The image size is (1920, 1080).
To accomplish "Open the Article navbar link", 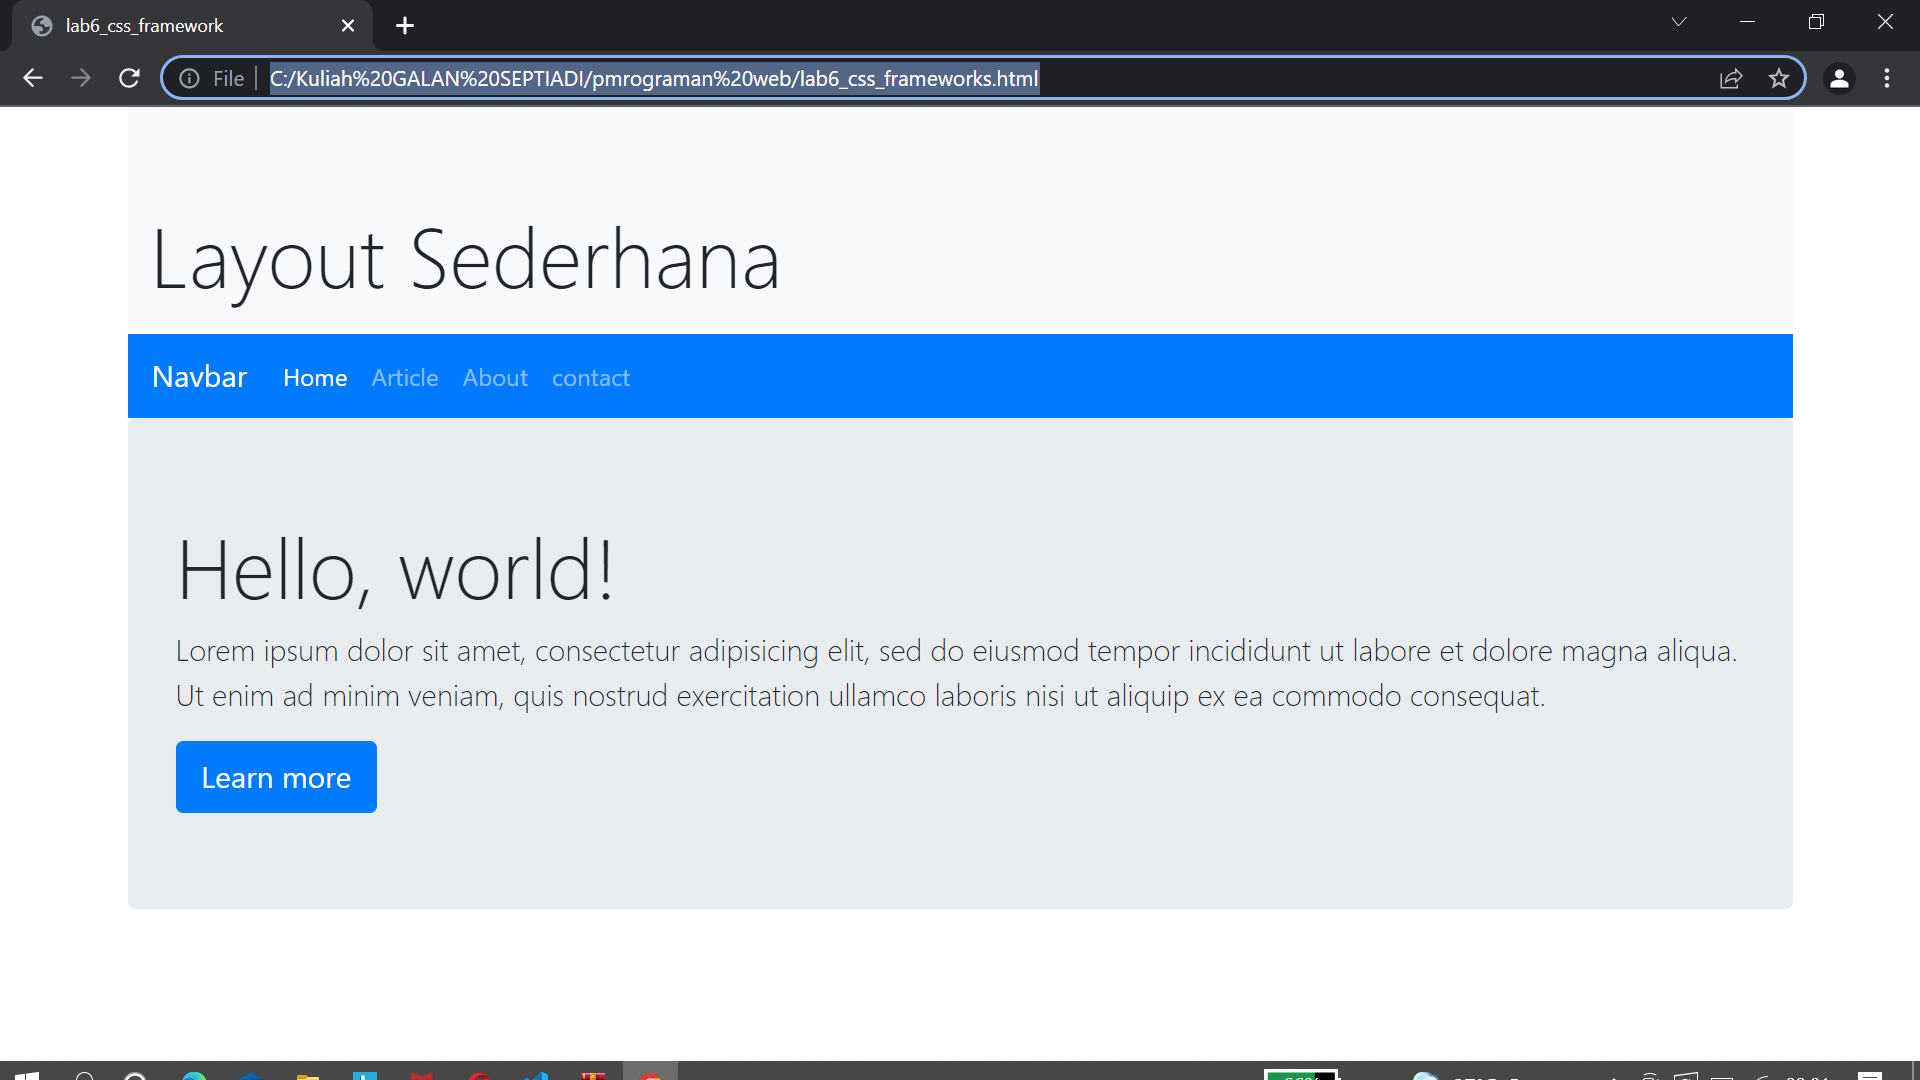I will click(404, 377).
